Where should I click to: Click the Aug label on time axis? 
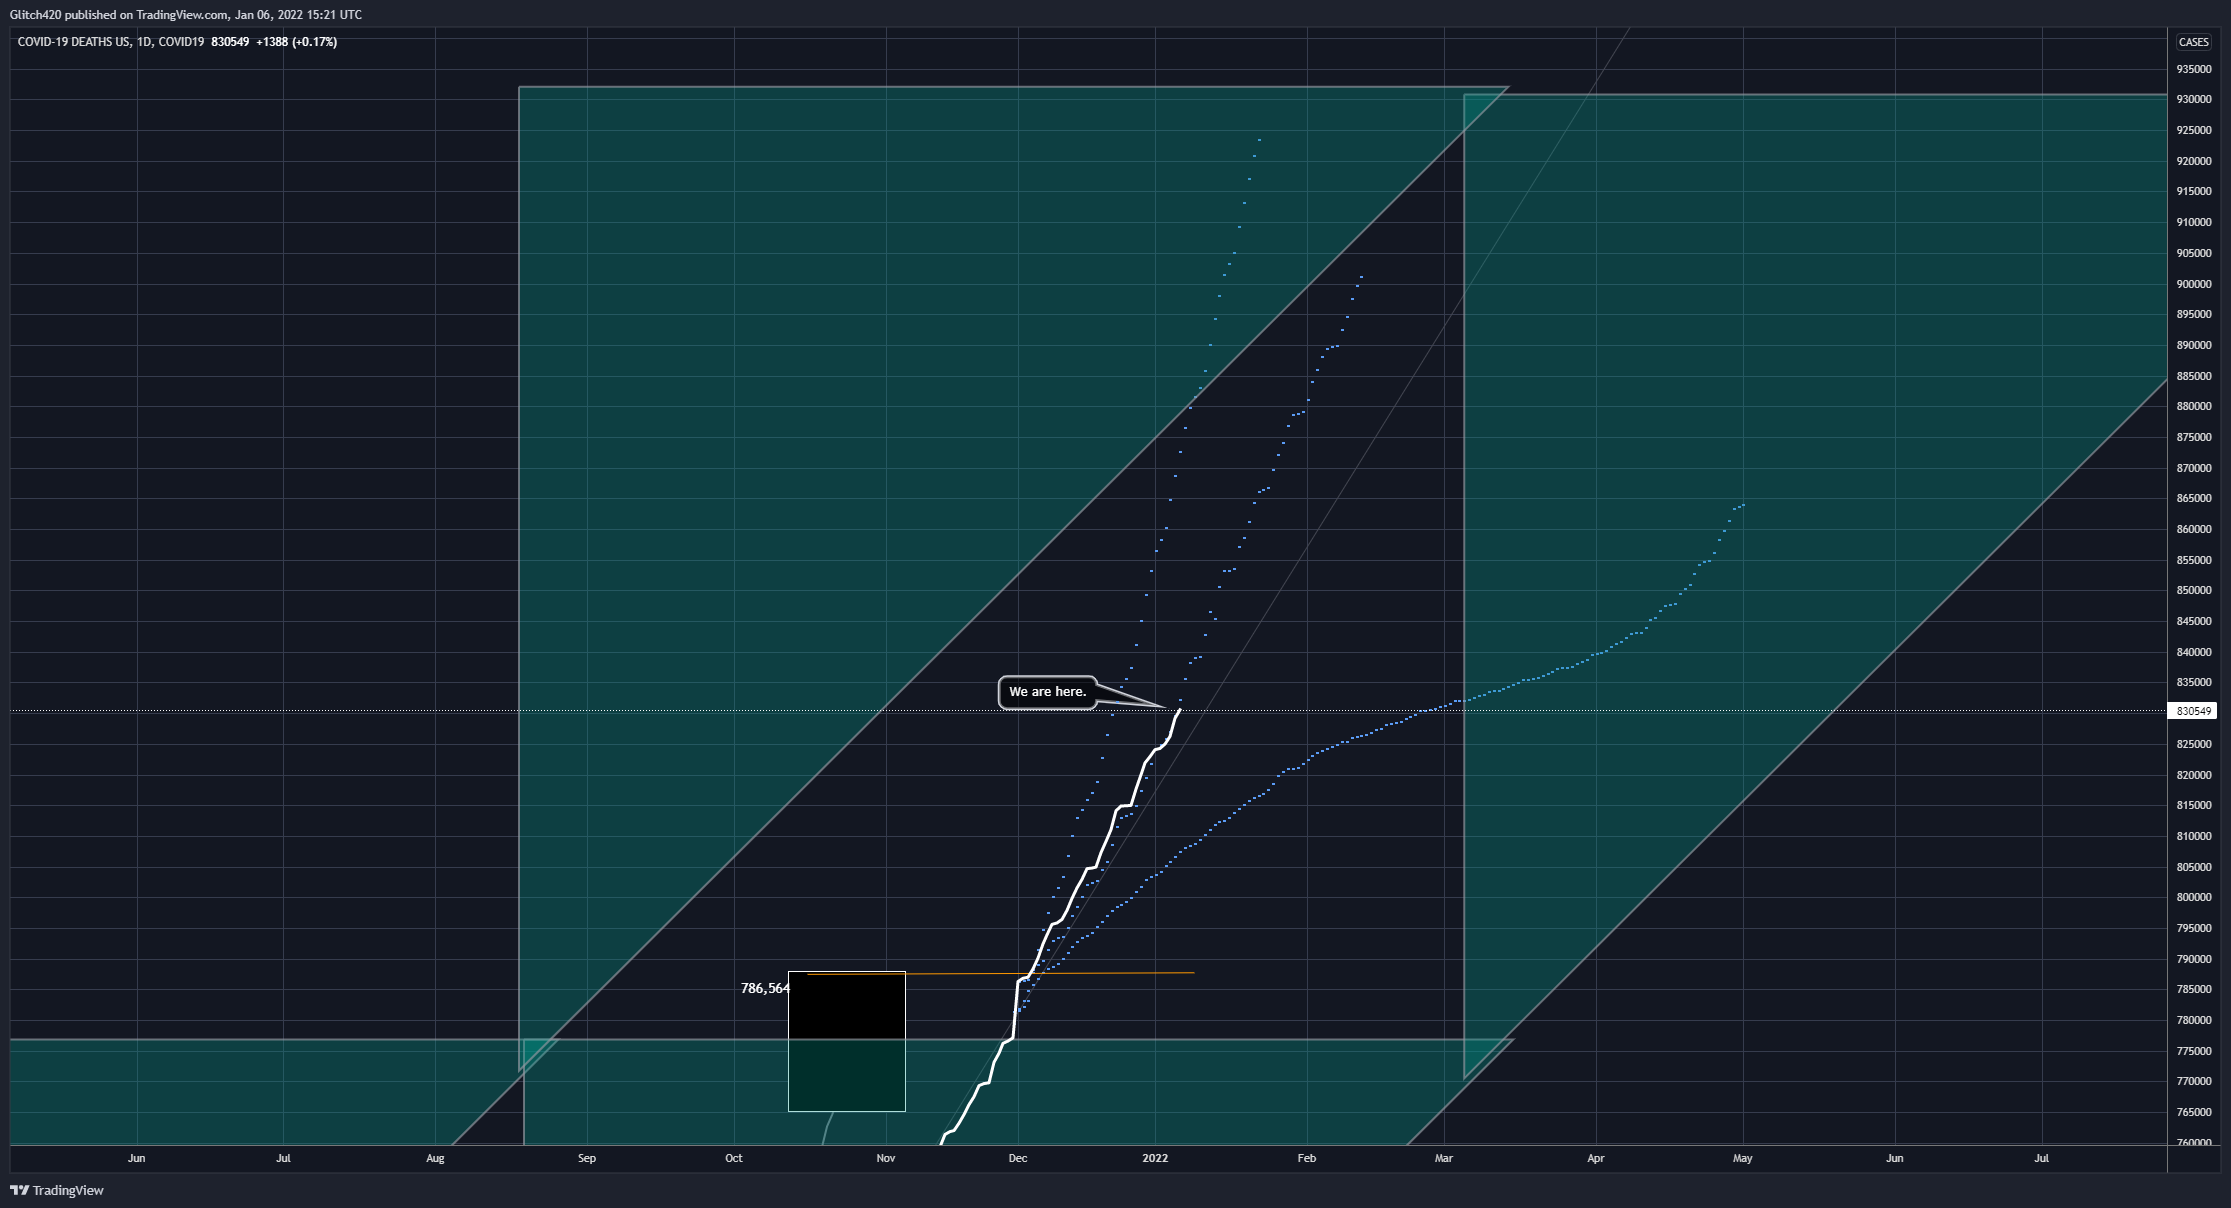tap(435, 1158)
